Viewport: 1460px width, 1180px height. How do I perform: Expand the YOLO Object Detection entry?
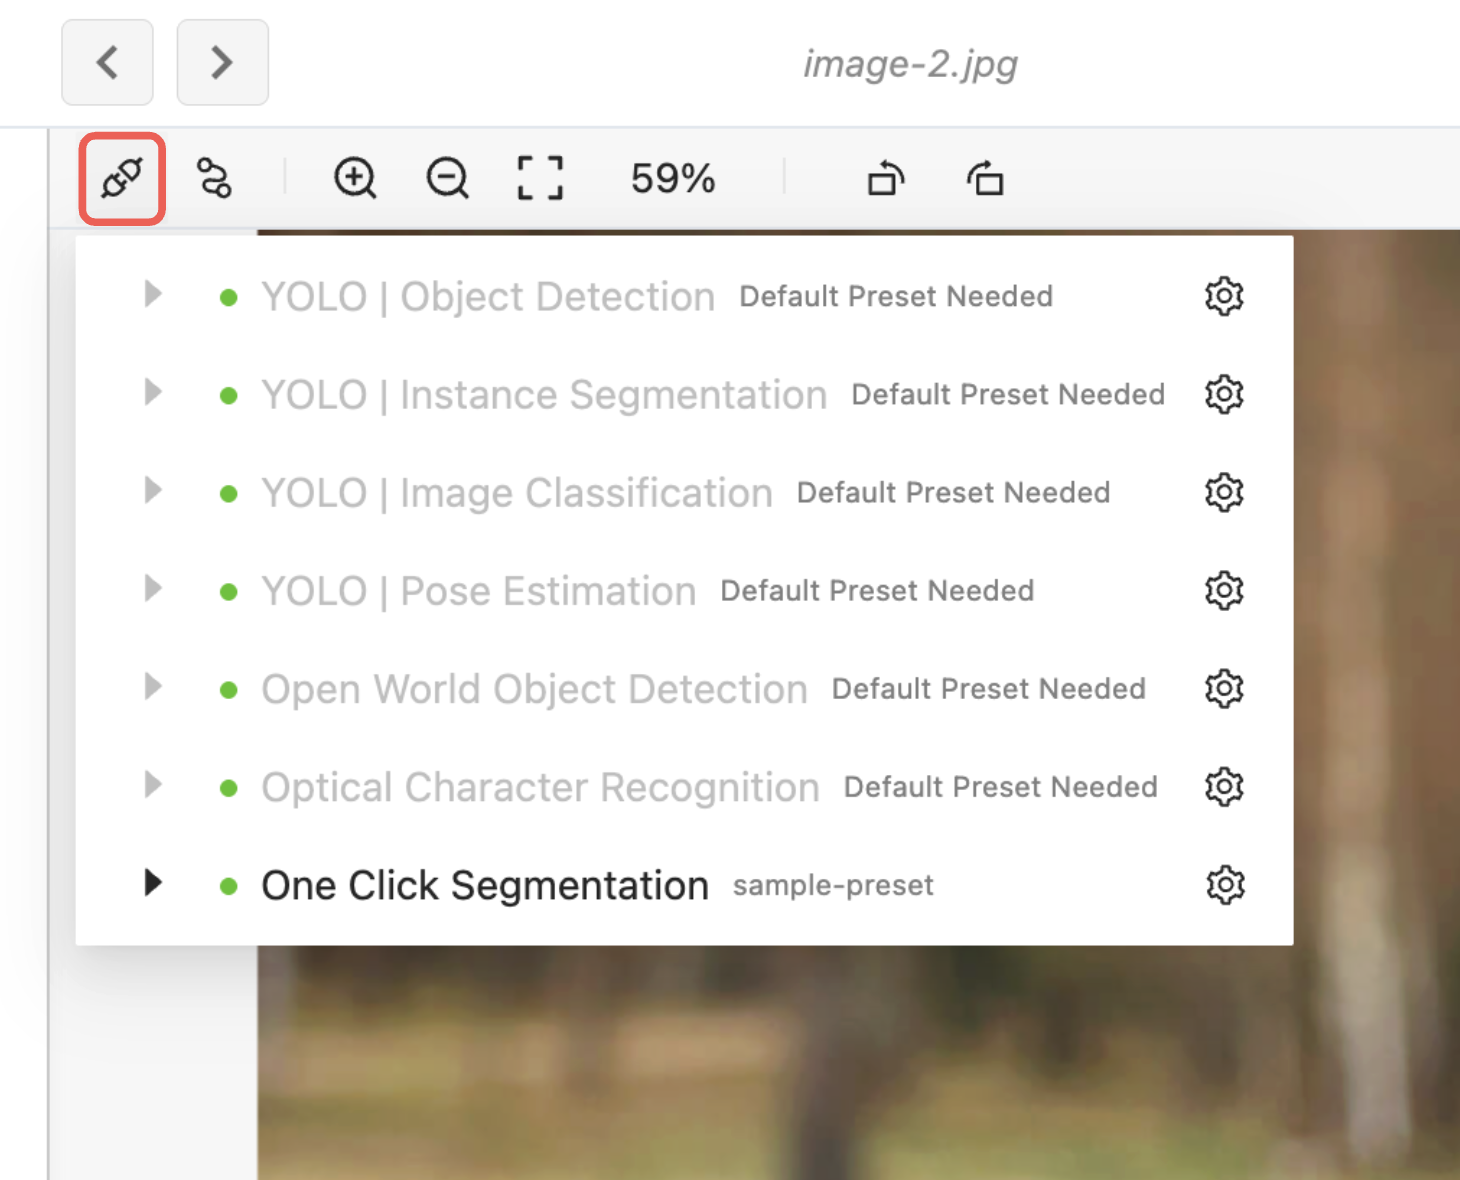tap(153, 294)
